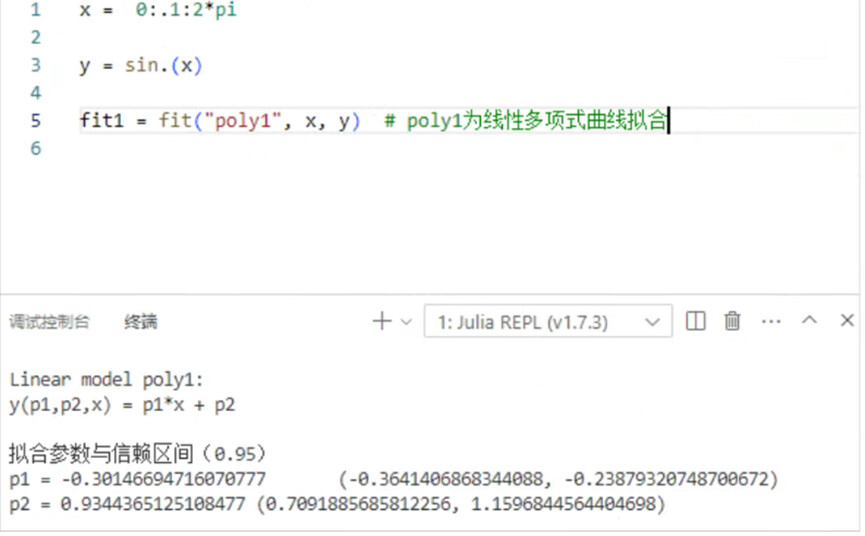Maximize panel with the up chevron
The image size is (865, 536).
[x=809, y=320]
